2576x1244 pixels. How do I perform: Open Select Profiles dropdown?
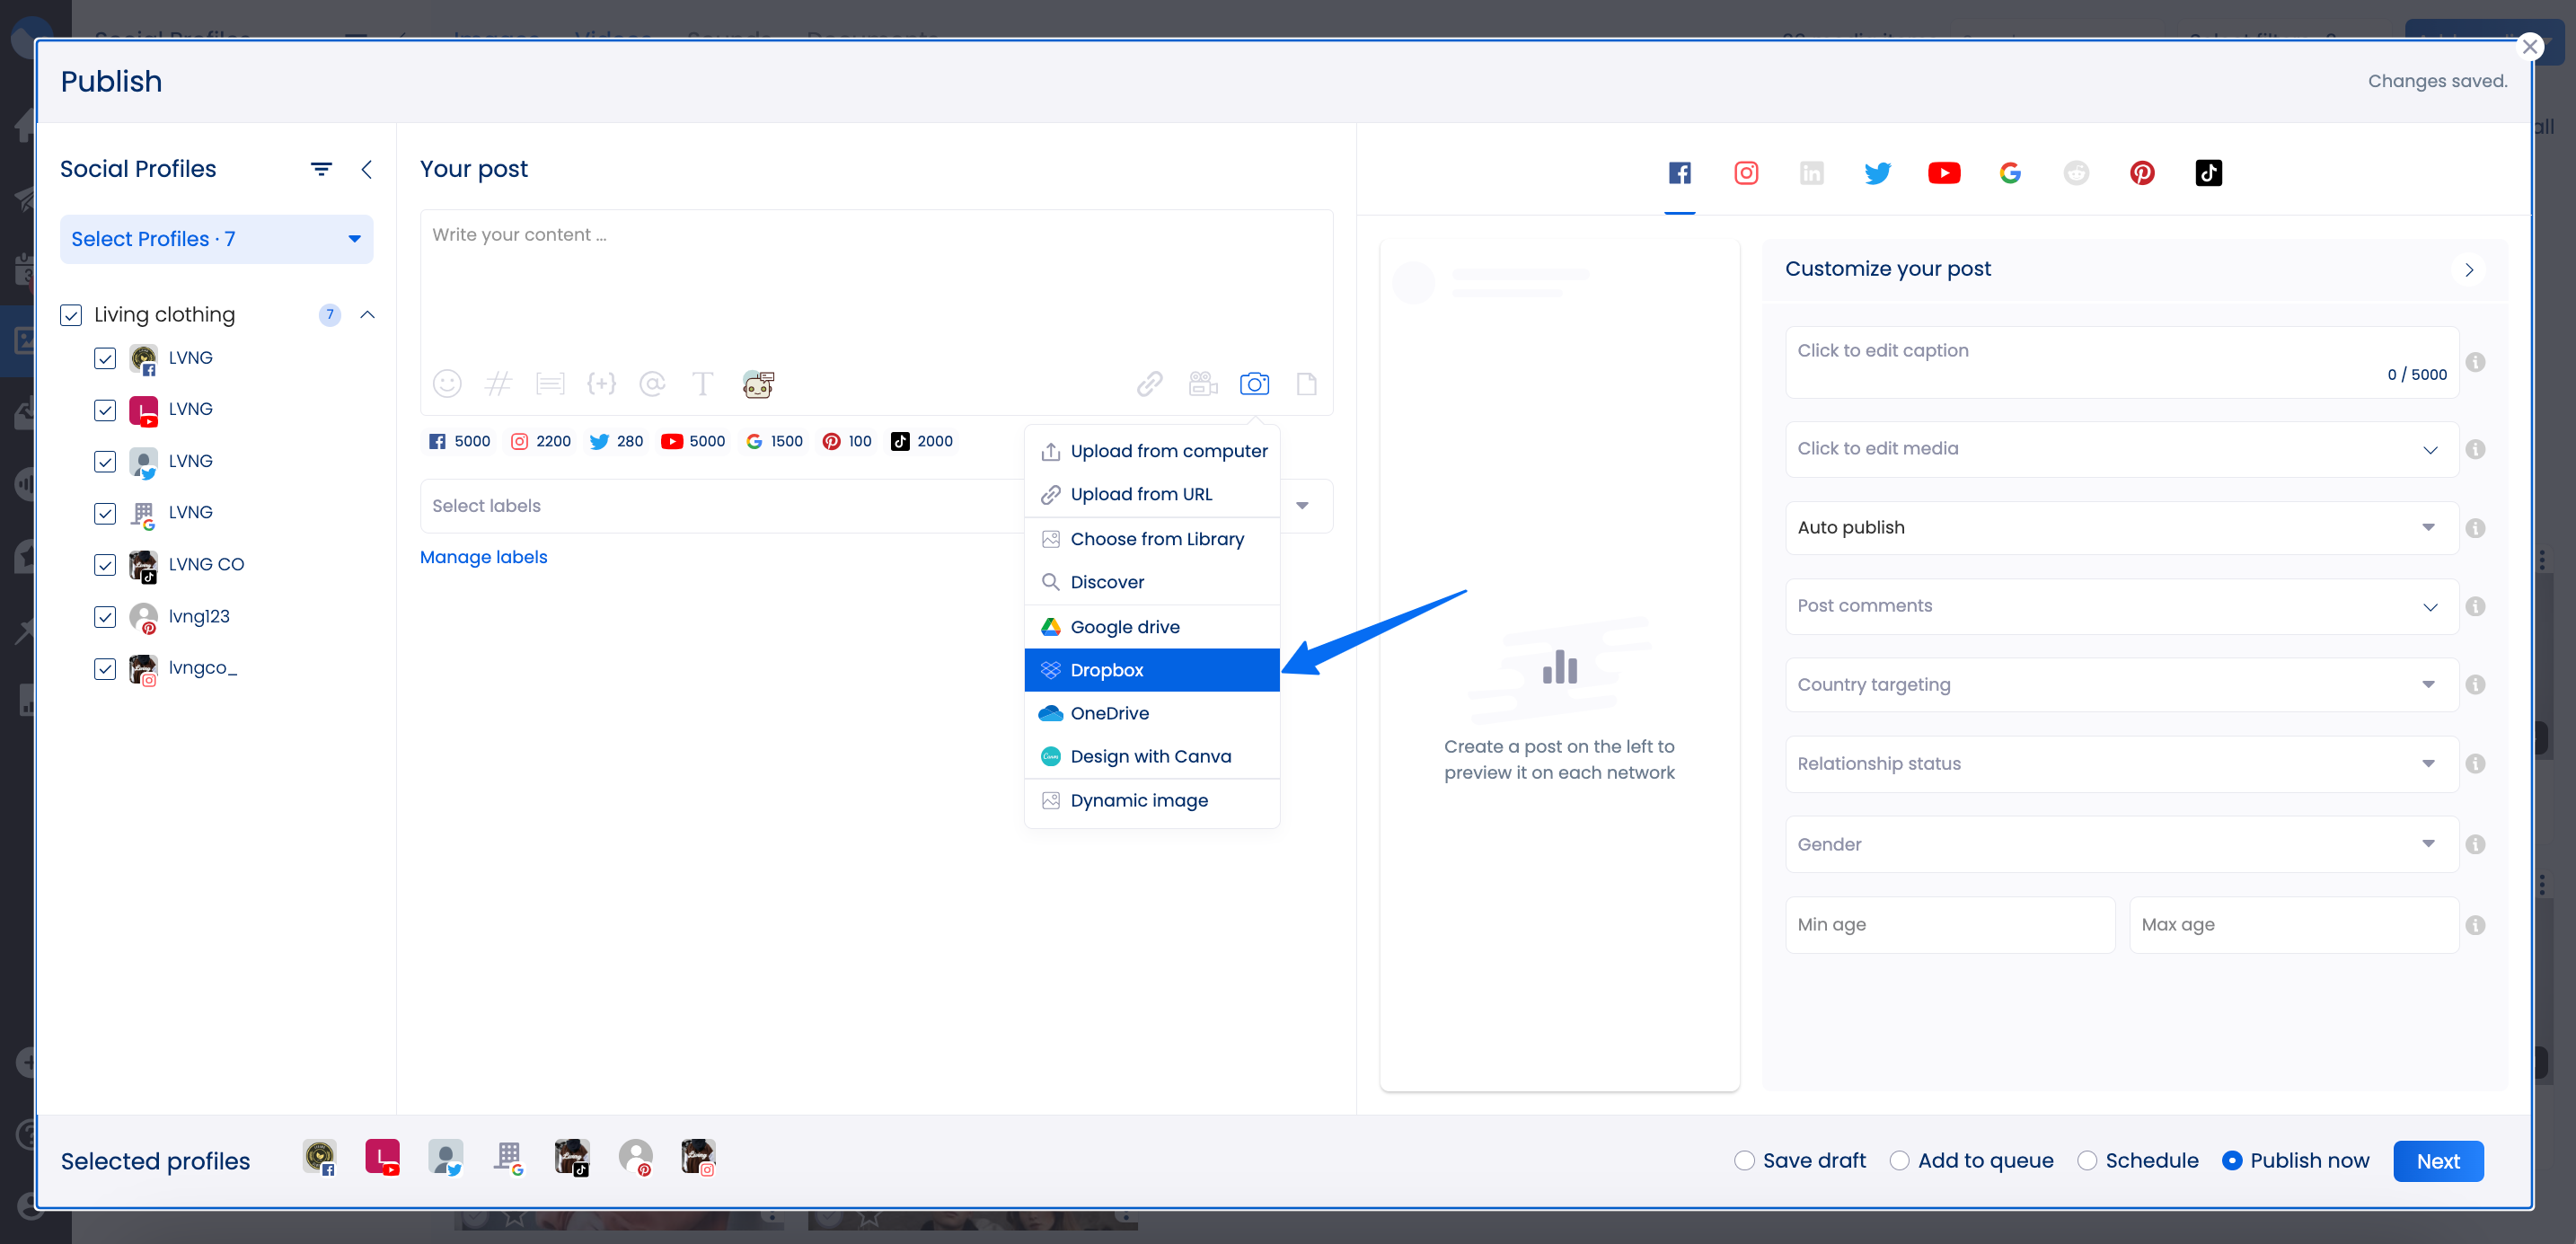click(216, 239)
